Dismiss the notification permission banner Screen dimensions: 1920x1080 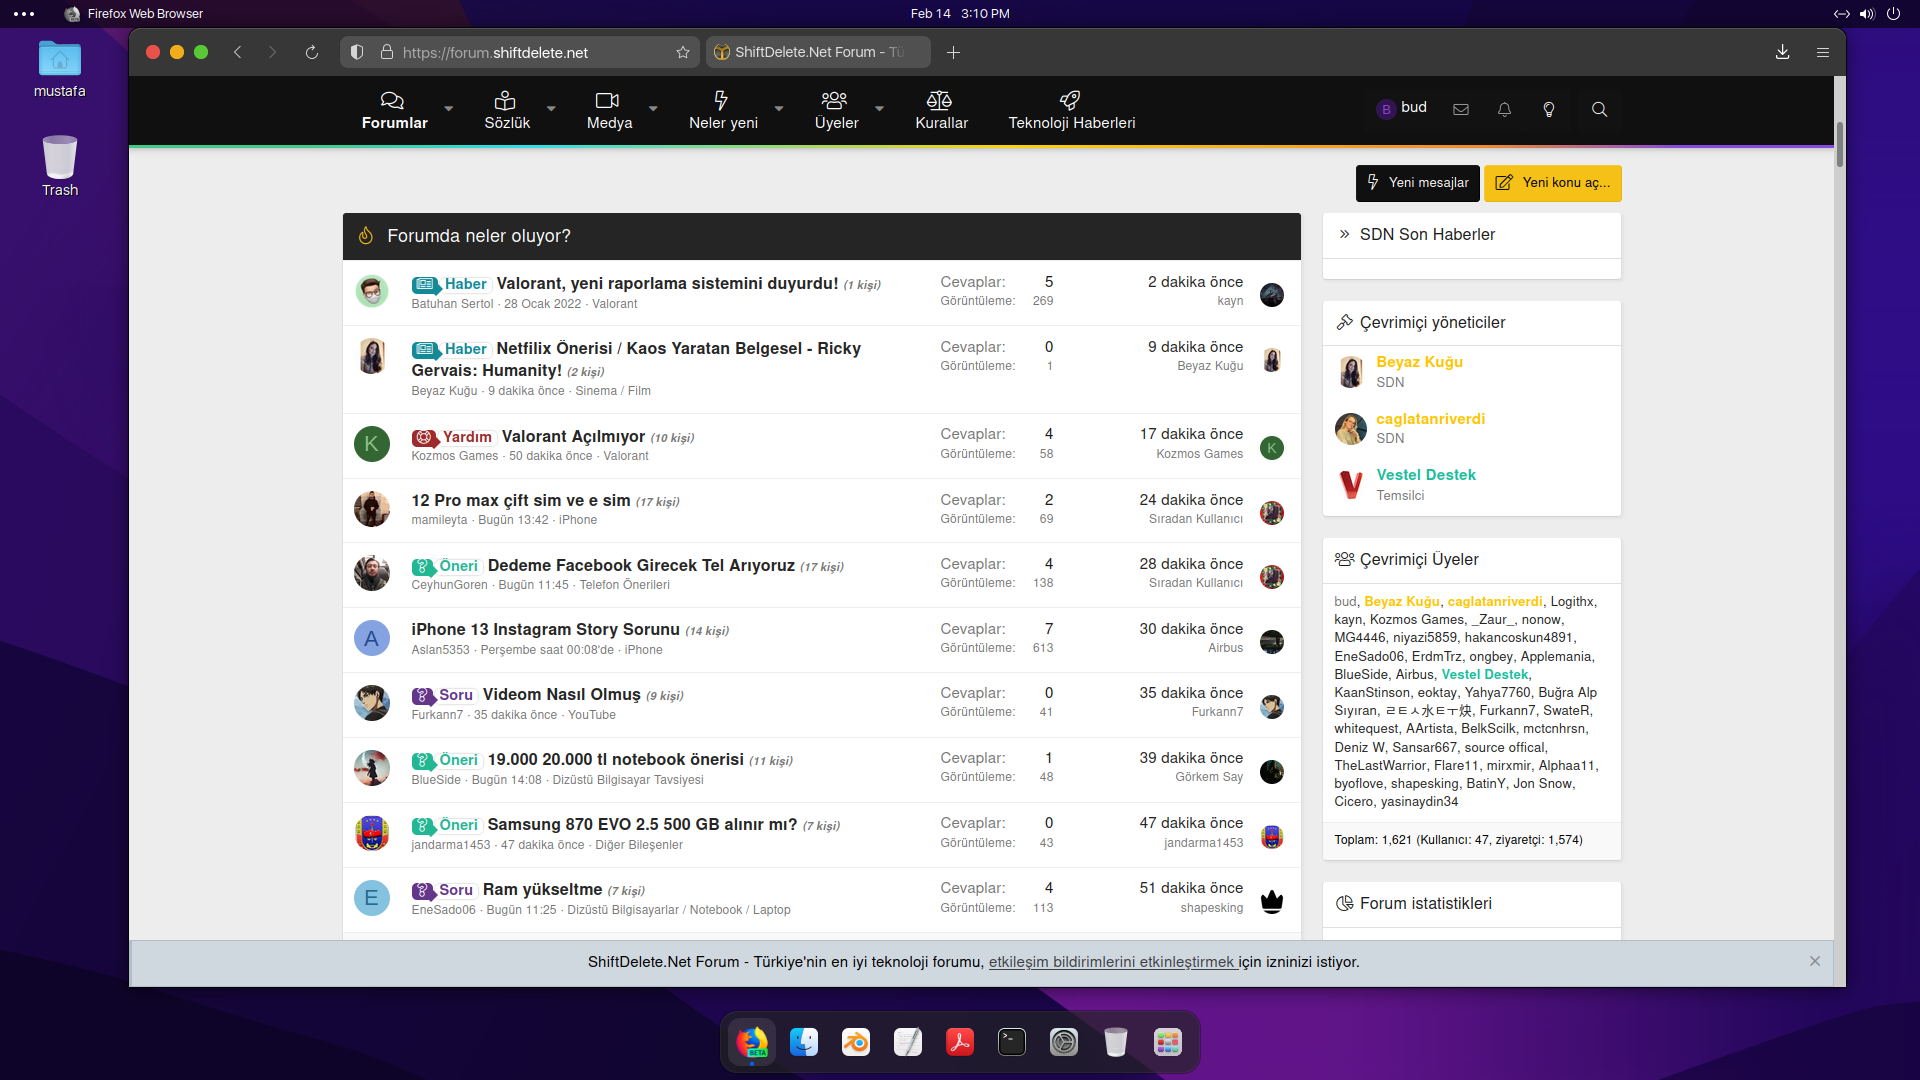(x=1814, y=961)
